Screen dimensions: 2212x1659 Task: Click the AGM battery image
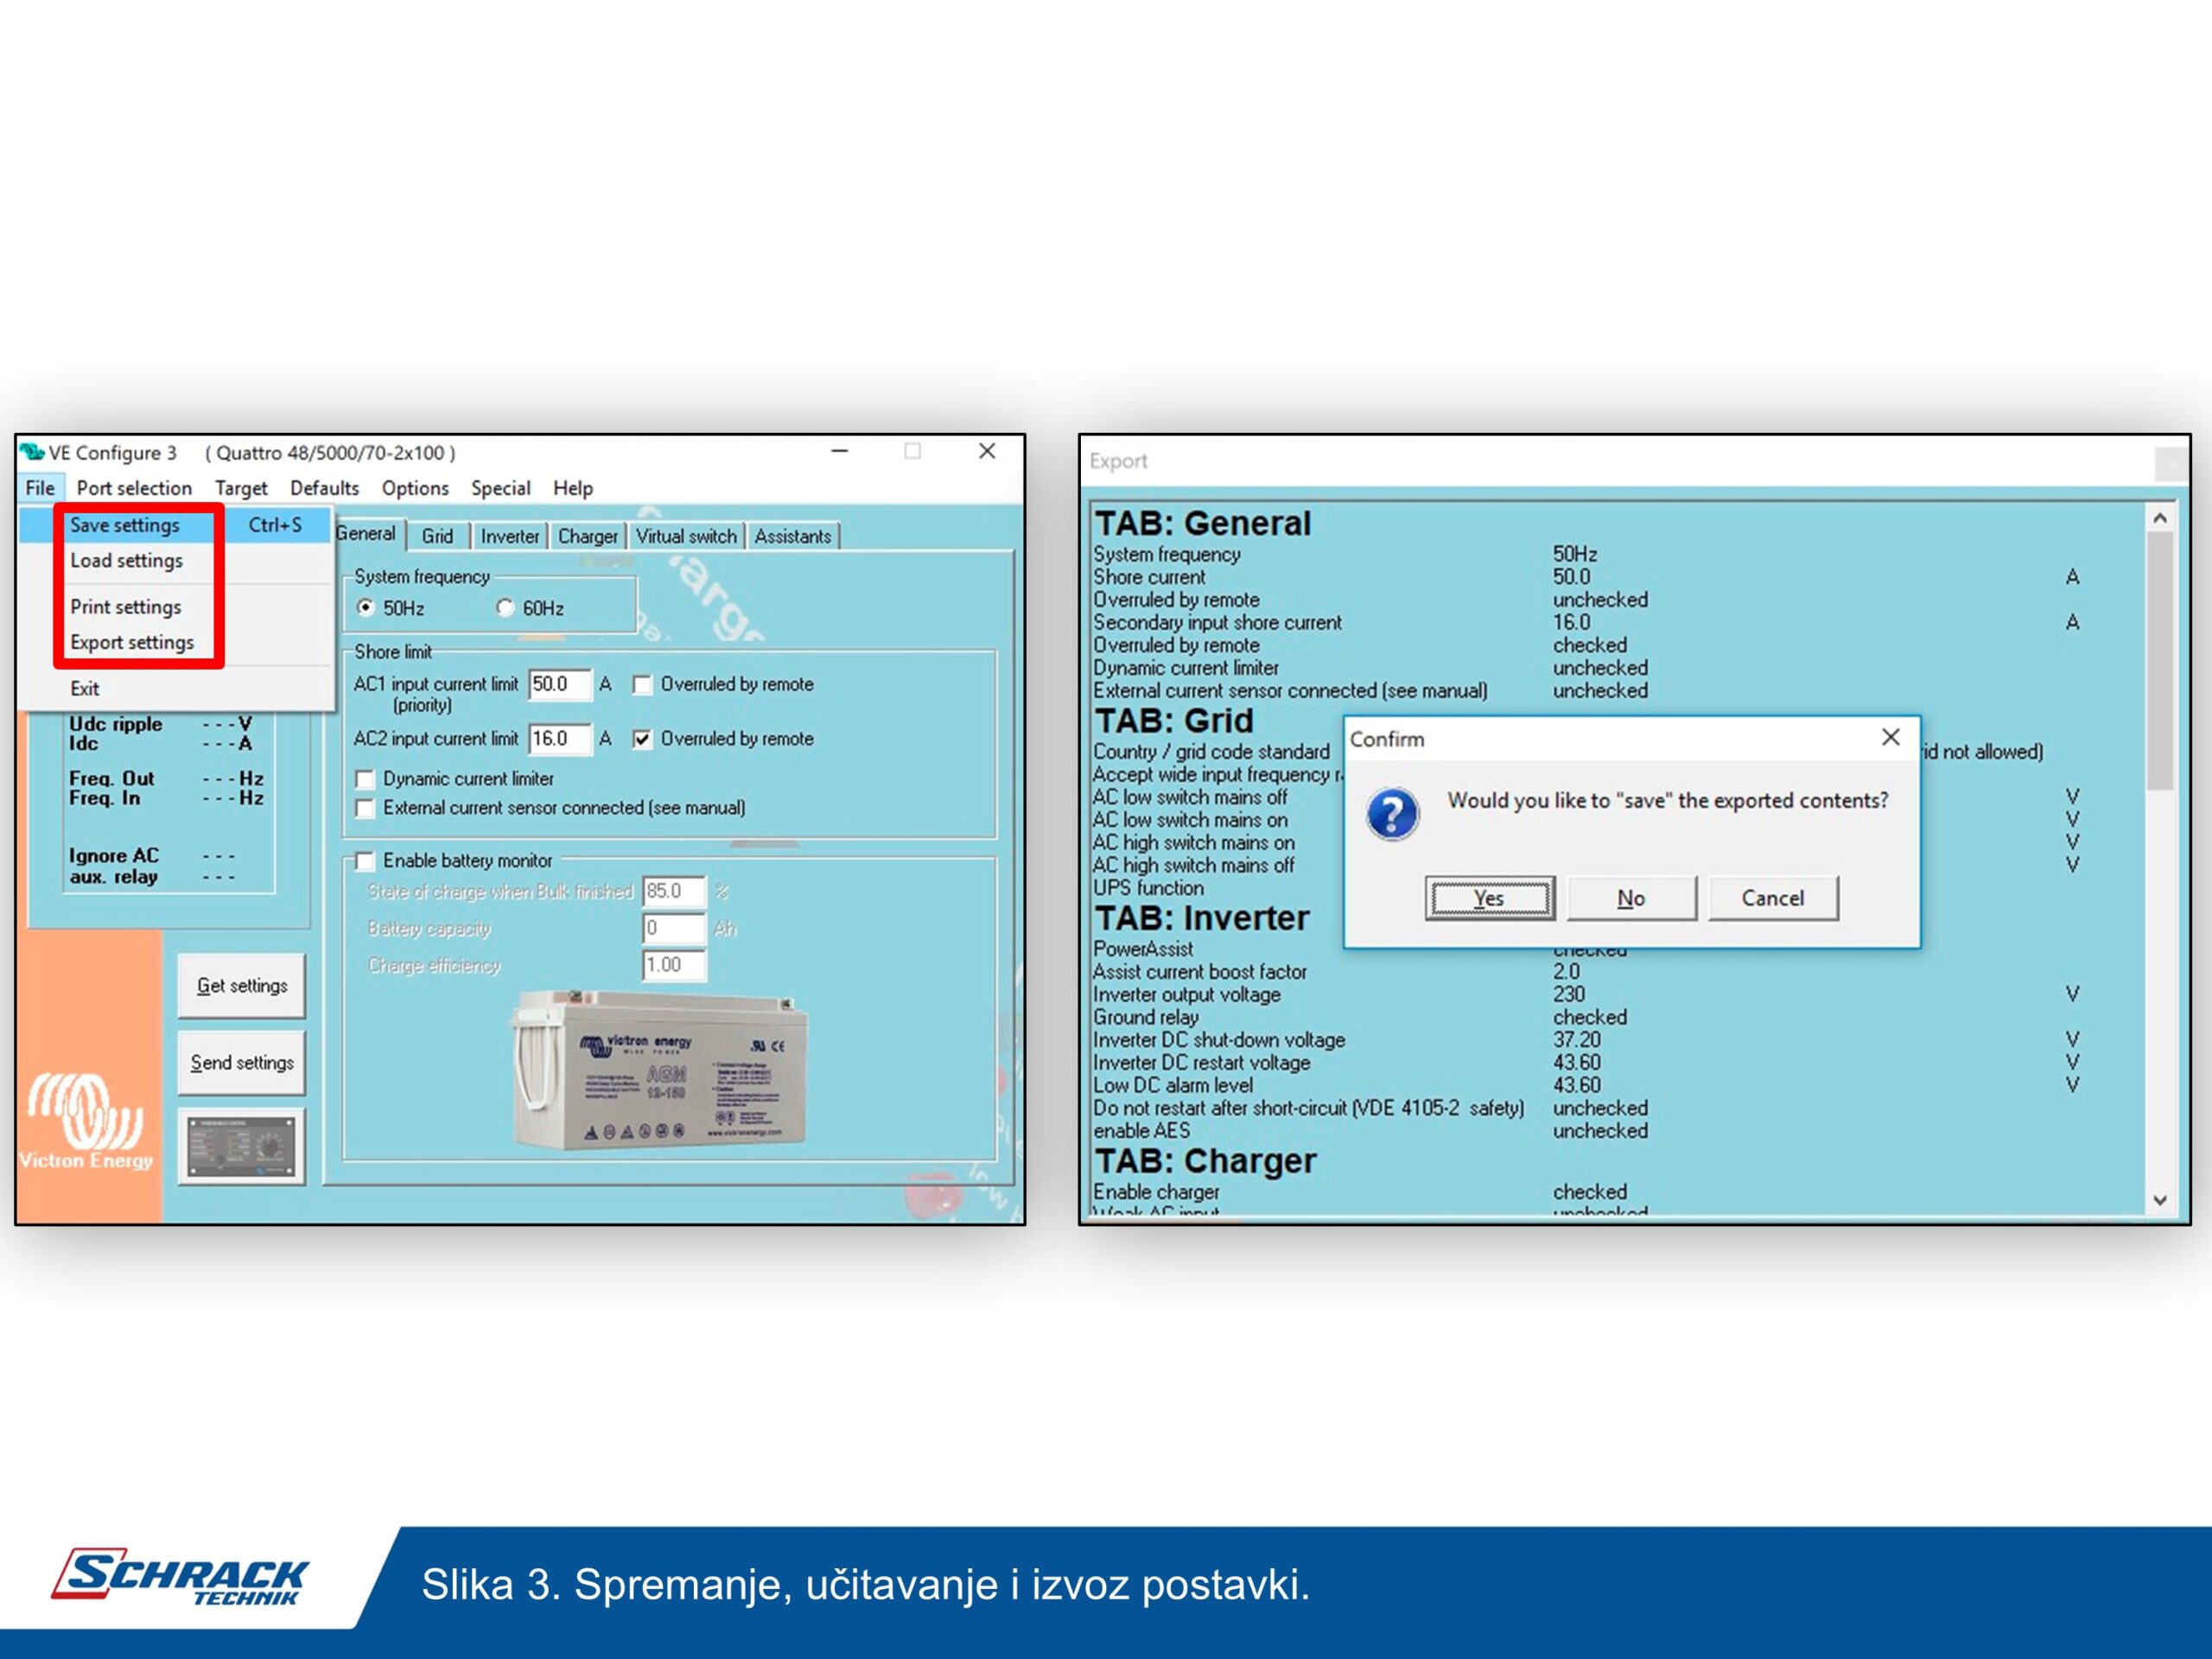pos(660,1070)
